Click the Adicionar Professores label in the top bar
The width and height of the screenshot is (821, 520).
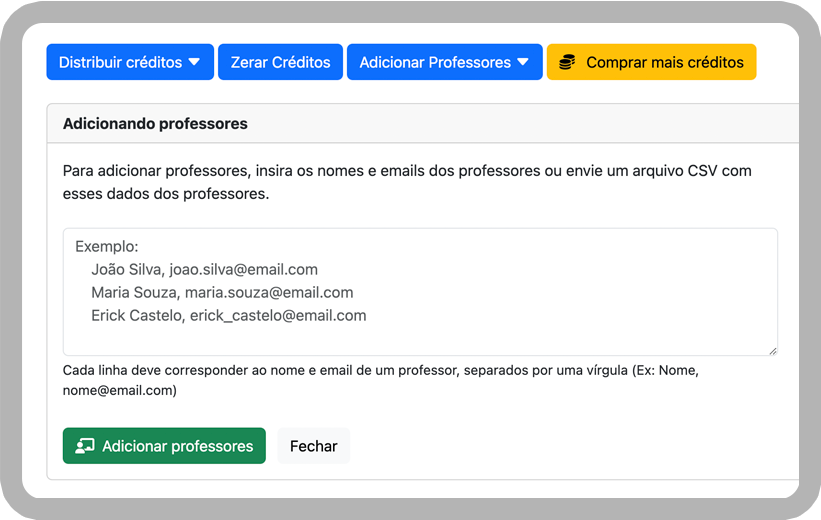[434, 62]
